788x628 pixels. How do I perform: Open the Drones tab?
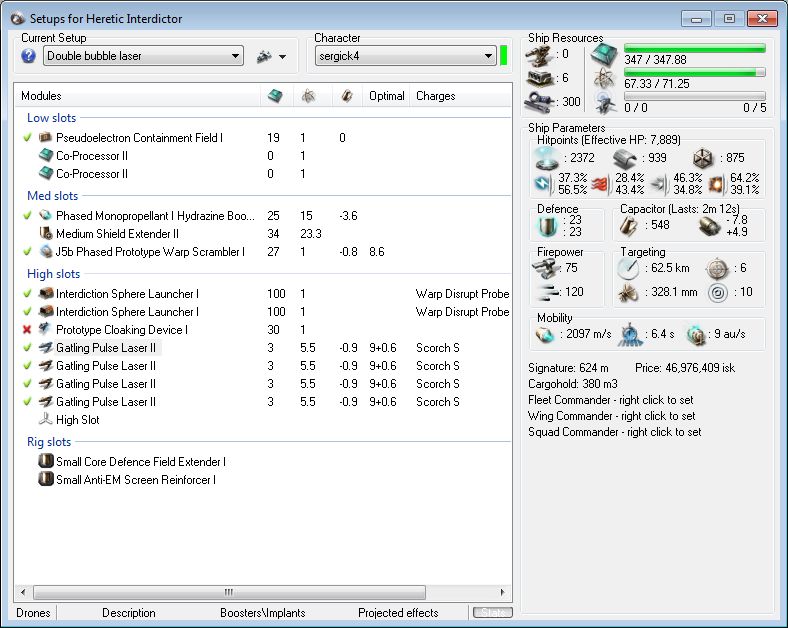click(x=33, y=613)
